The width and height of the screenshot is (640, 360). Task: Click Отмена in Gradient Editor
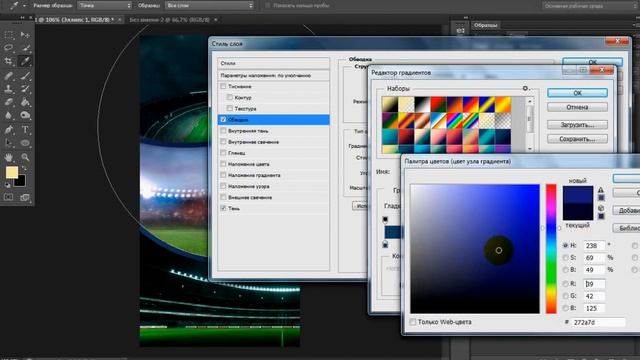point(577,107)
